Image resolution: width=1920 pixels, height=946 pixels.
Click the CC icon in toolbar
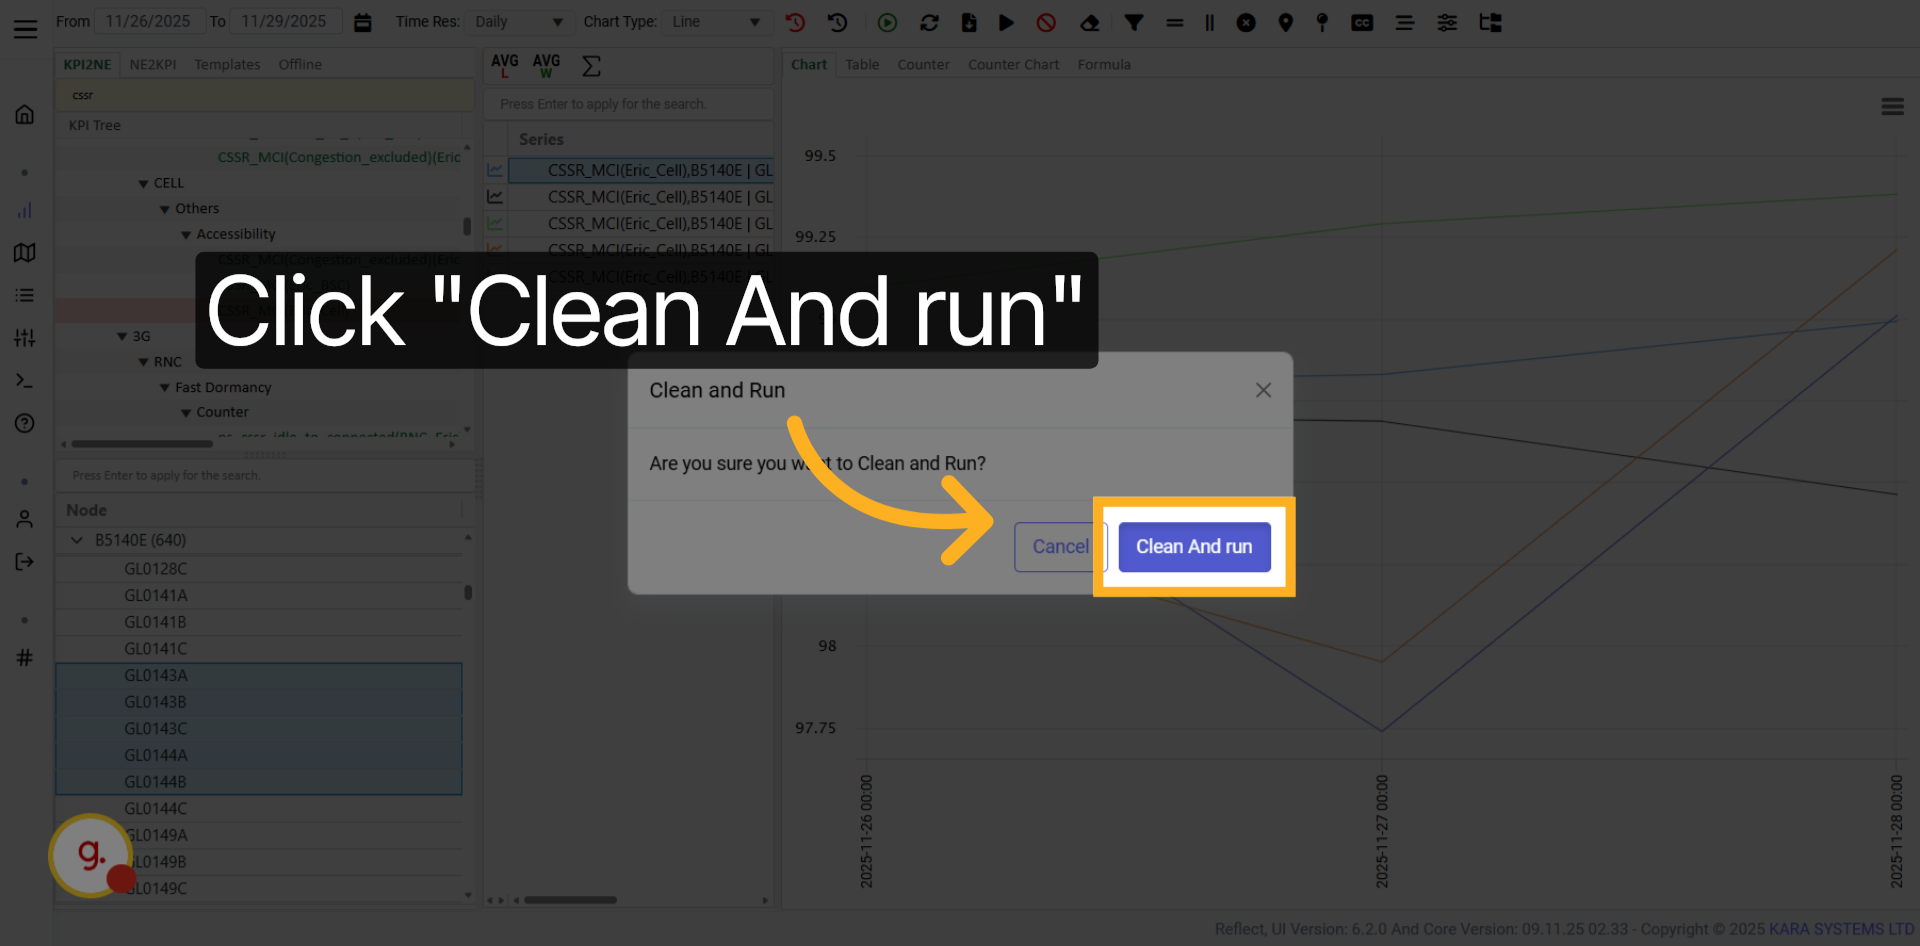coord(1362,22)
